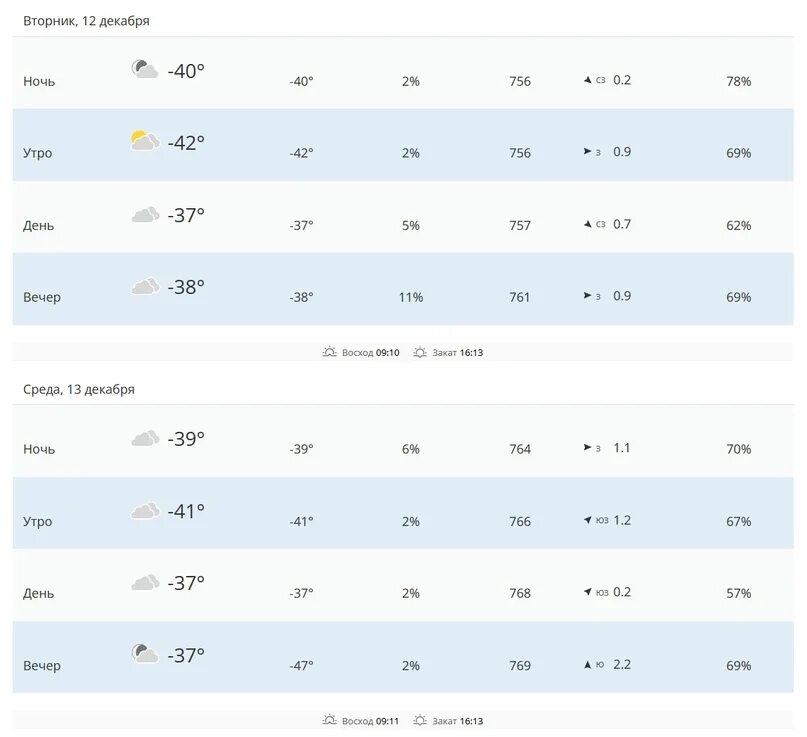Image resolution: width=807 pixels, height=737 pixels.
Task: Click the 11% precipitation probability value
Action: 411,297
